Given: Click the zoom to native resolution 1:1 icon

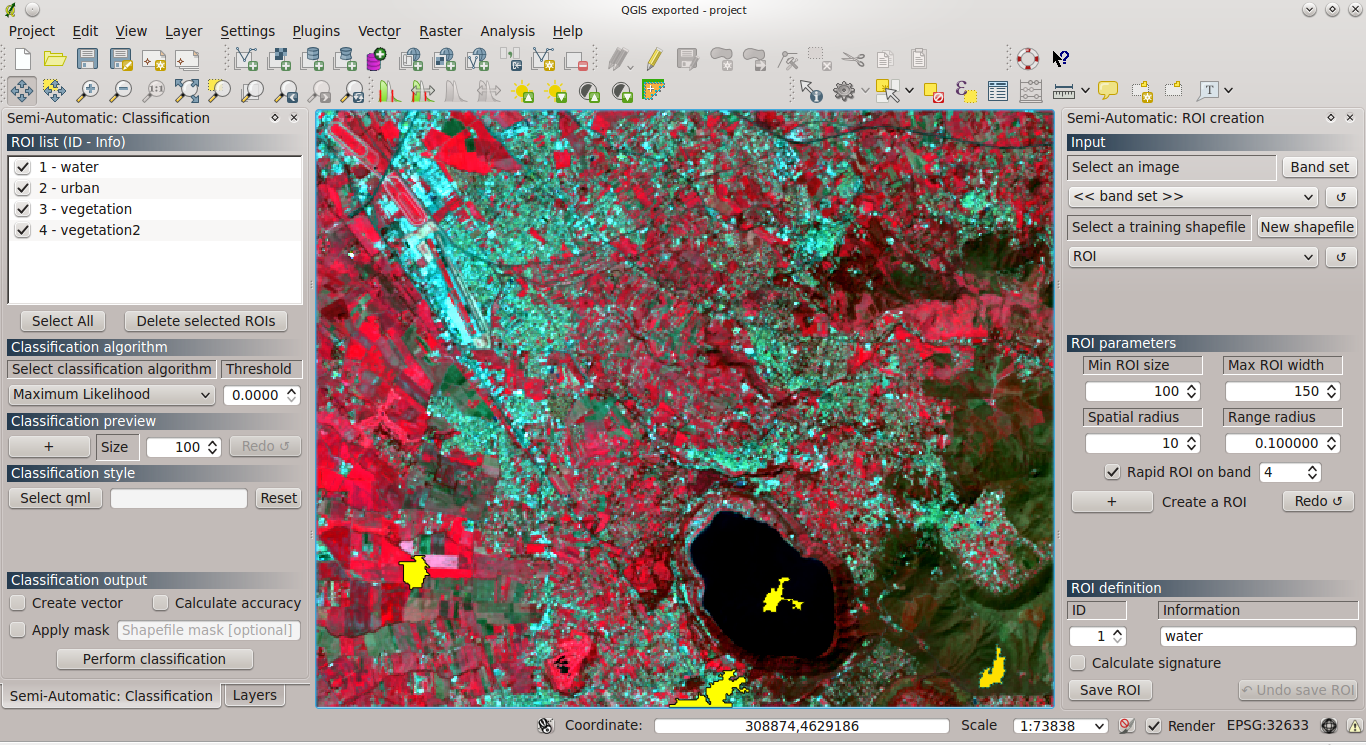Looking at the screenshot, I should [x=155, y=90].
